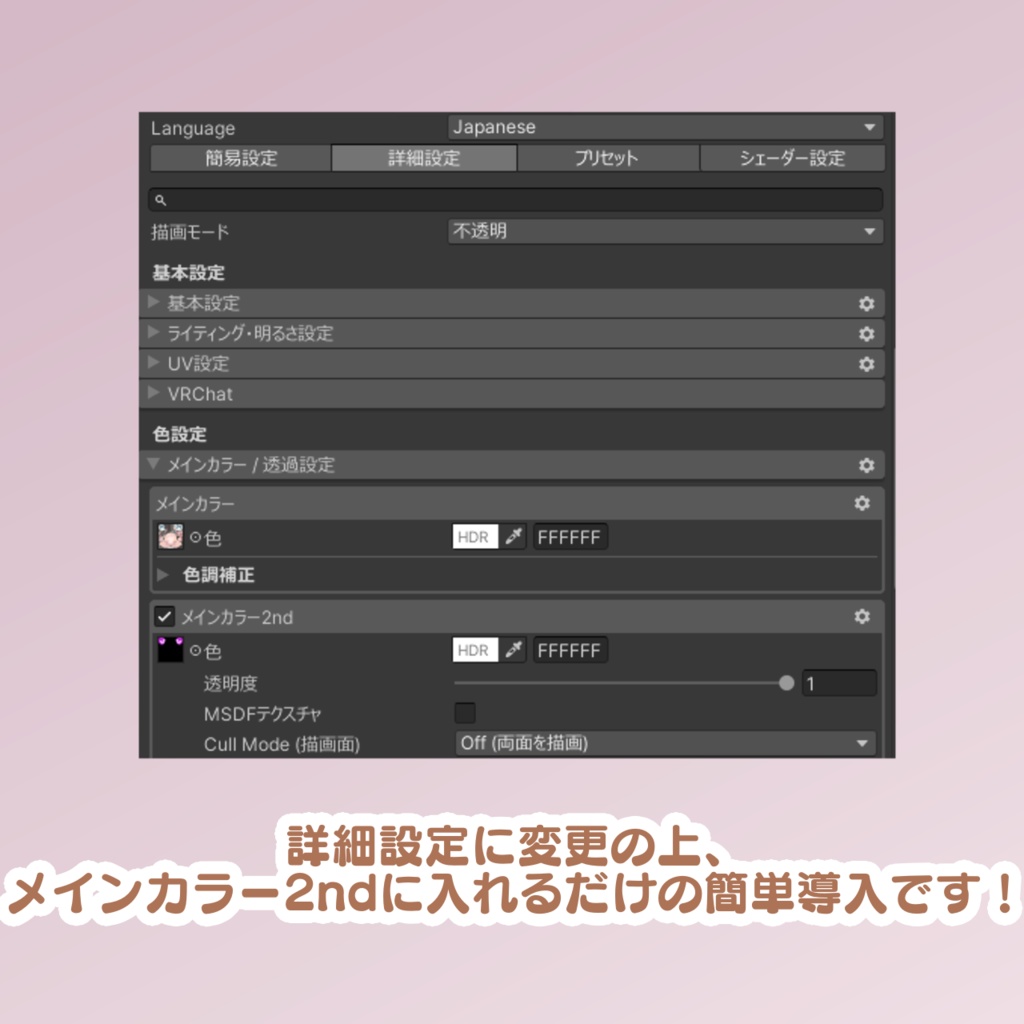1024x1024 pixels.
Task: Select the eyedropper next to メインカラー color
Action: pos(513,537)
